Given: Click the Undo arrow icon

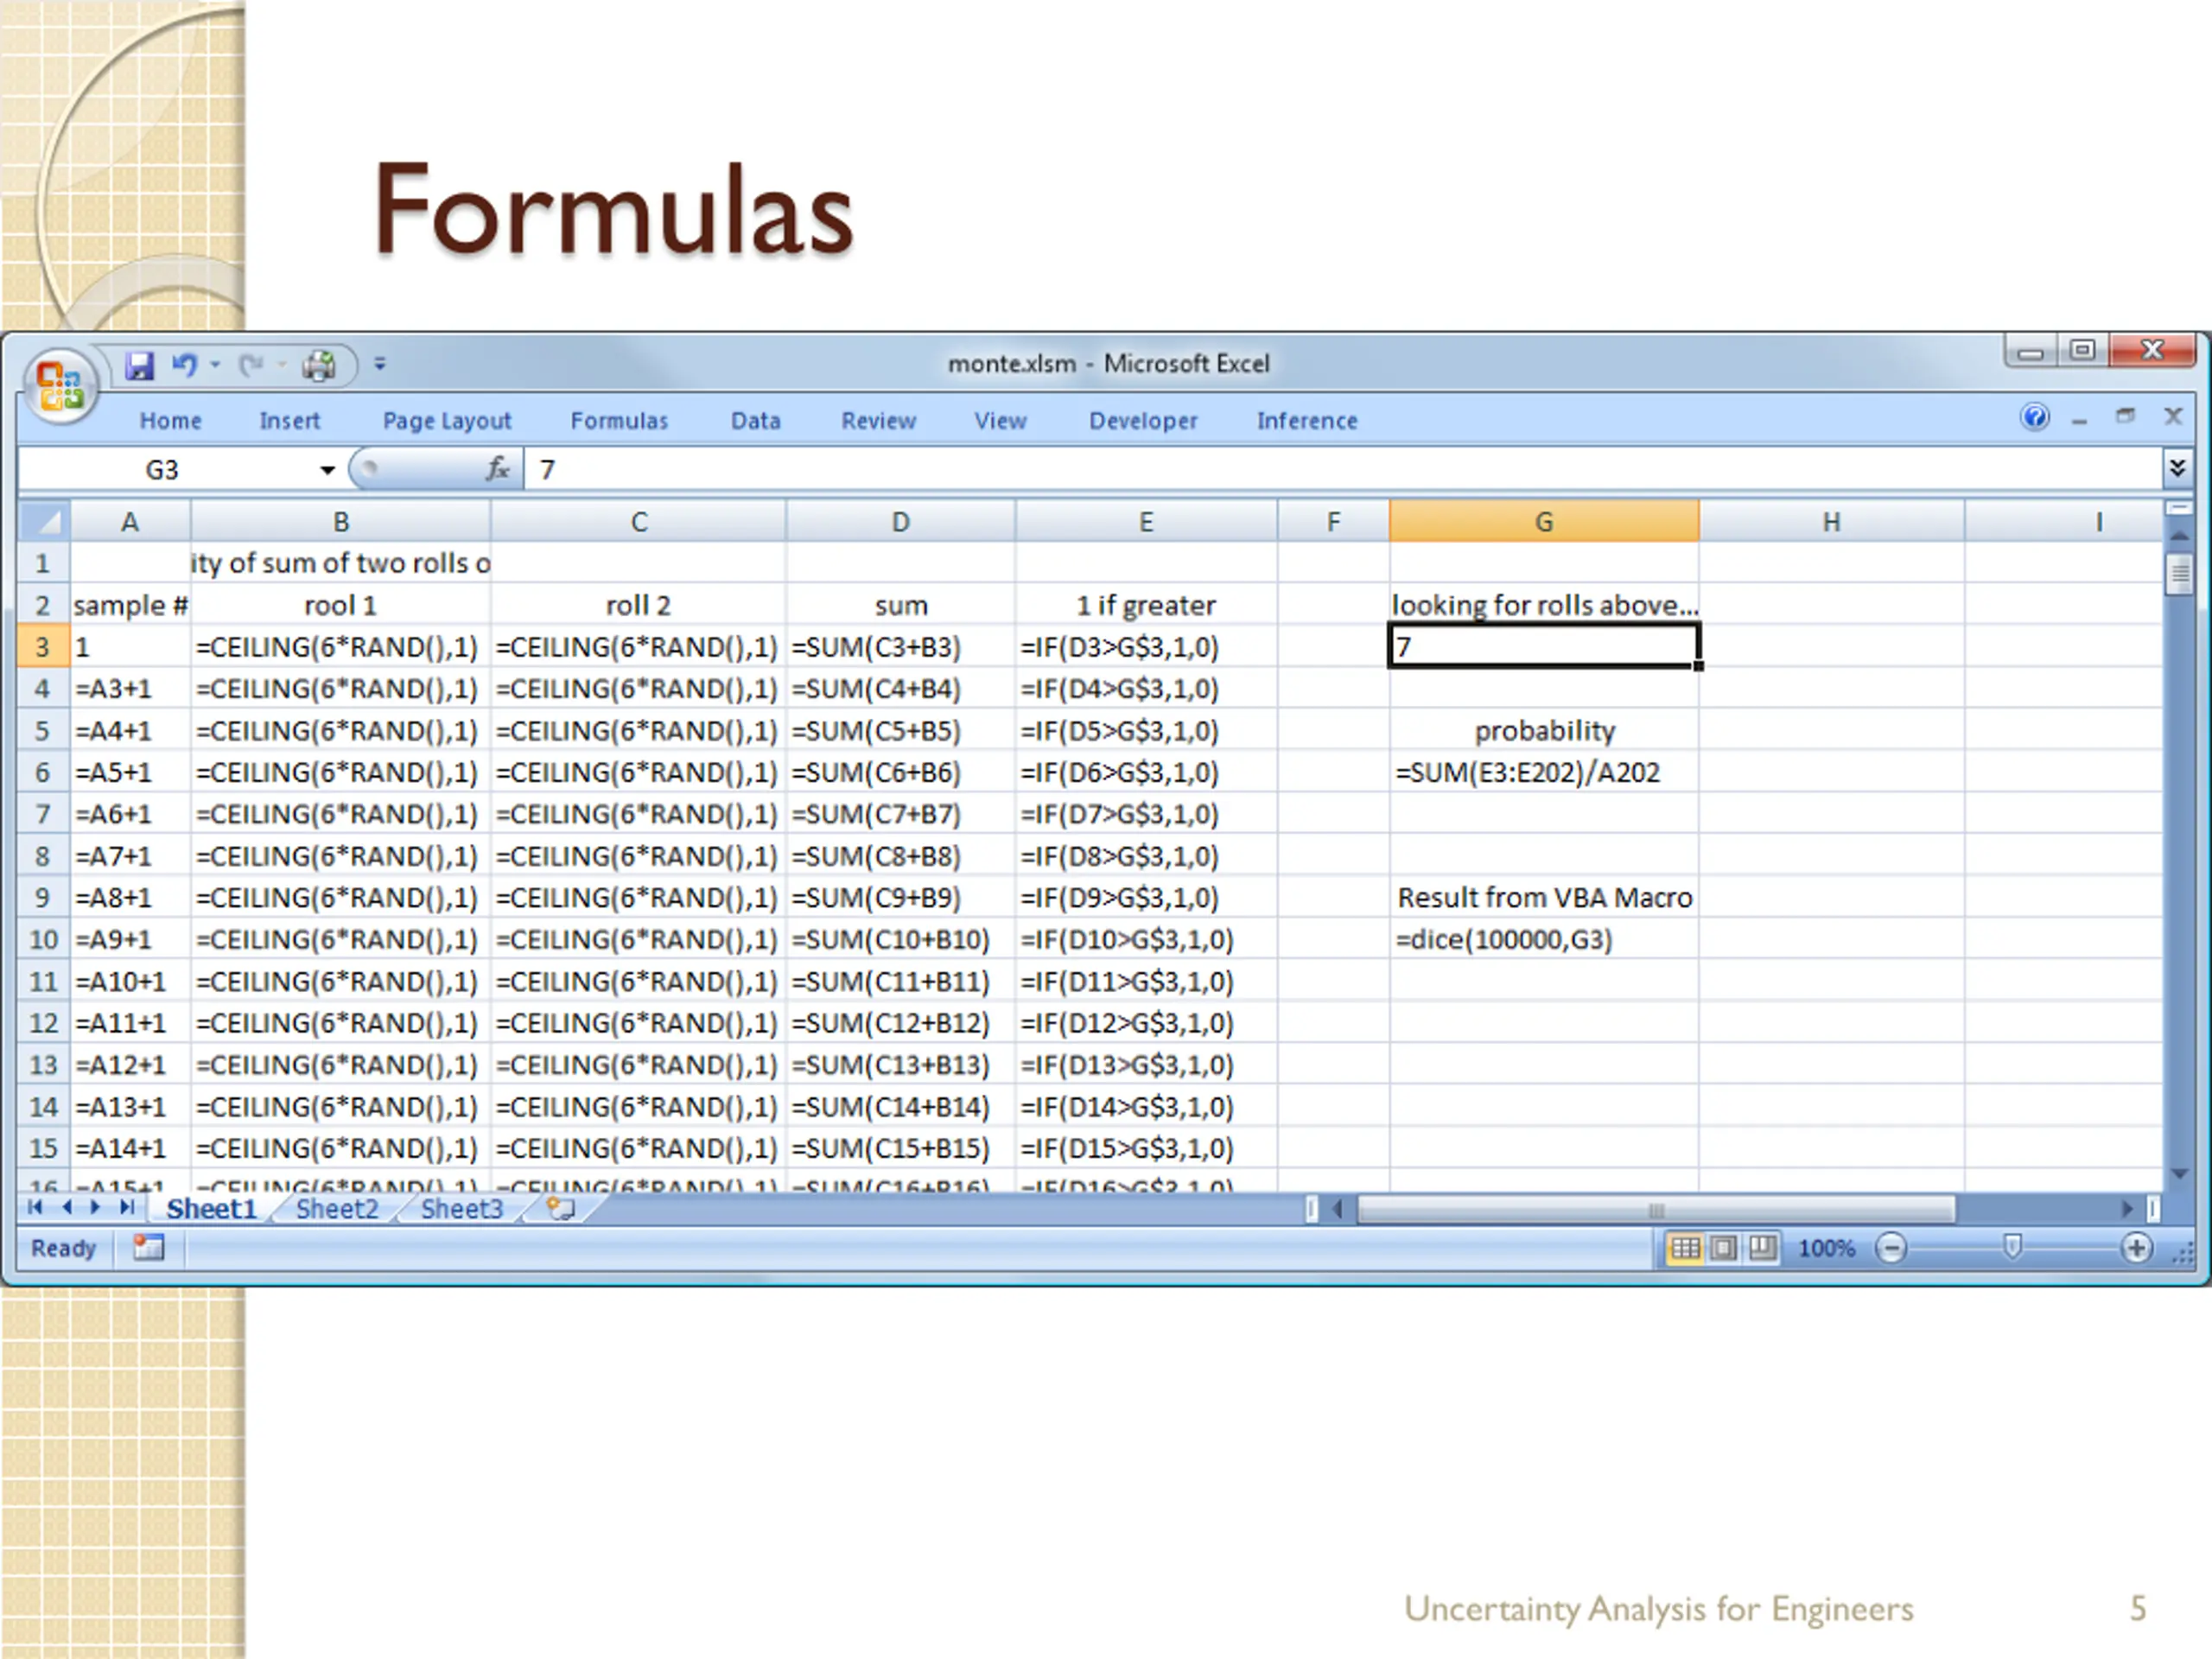Looking at the screenshot, I should (183, 365).
